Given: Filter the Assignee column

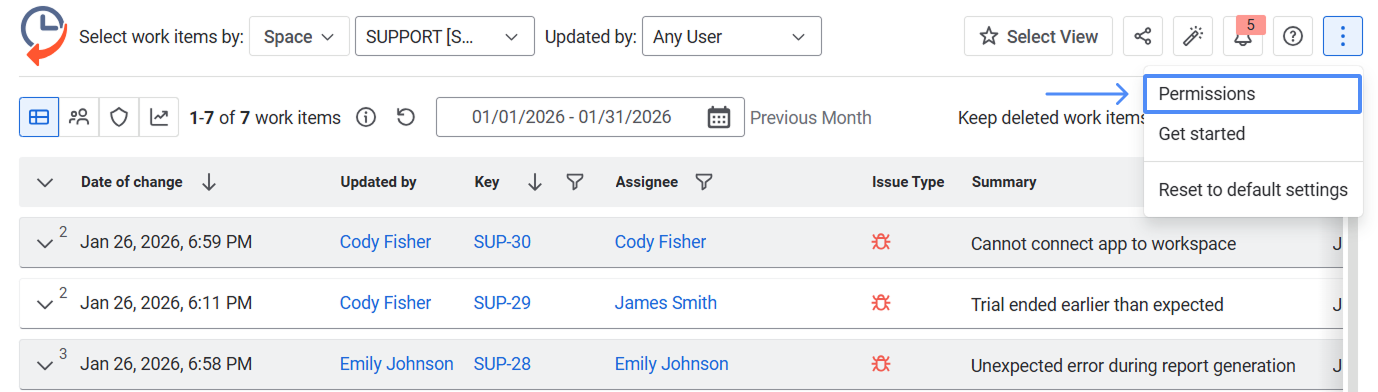Looking at the screenshot, I should click(704, 182).
